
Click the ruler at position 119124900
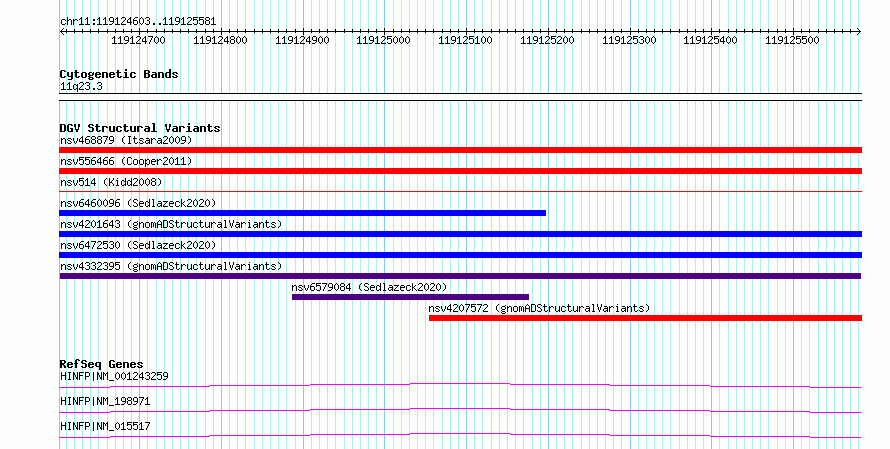coord(302,40)
